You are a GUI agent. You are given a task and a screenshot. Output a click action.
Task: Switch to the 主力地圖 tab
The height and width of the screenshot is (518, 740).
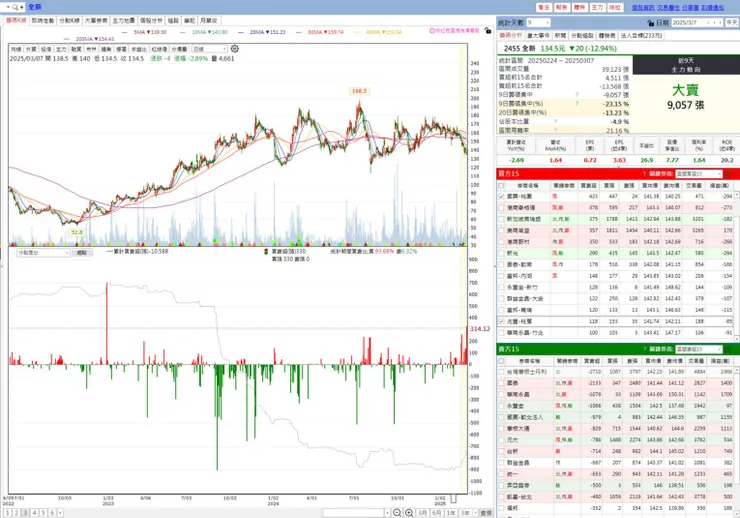click(124, 21)
